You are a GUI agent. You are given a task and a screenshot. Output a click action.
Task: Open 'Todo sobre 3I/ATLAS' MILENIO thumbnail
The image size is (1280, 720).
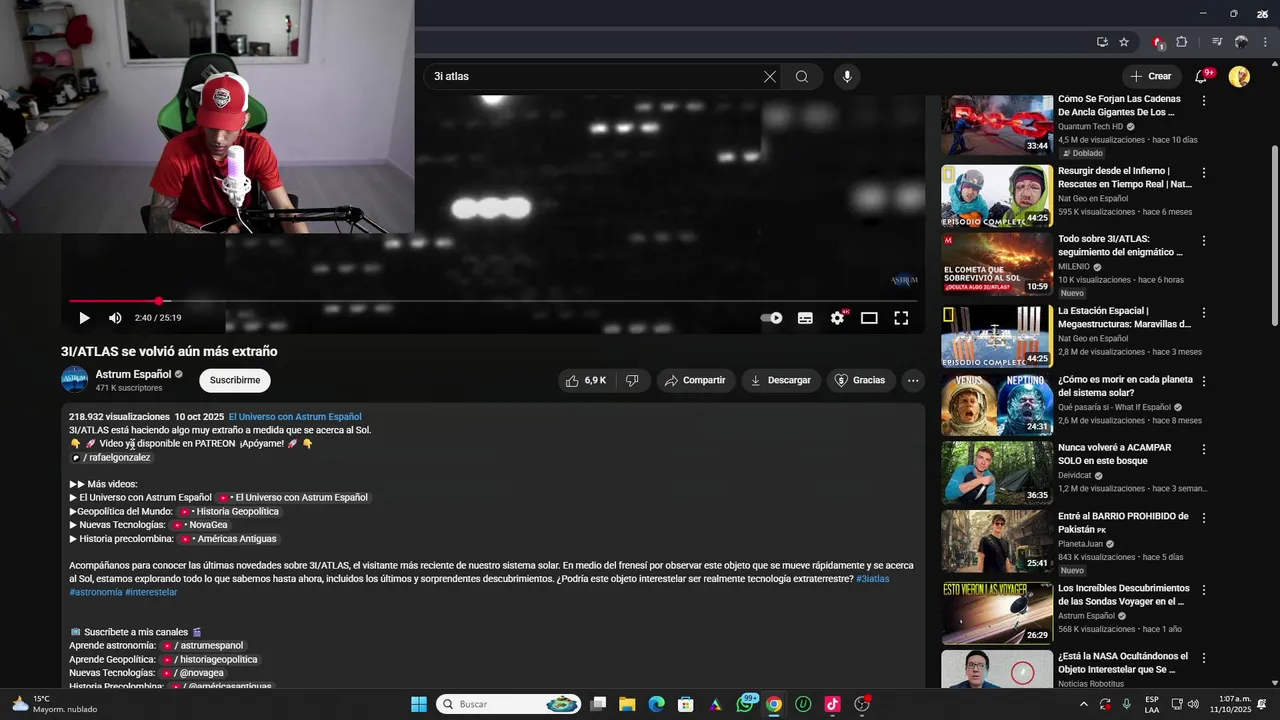click(997, 264)
